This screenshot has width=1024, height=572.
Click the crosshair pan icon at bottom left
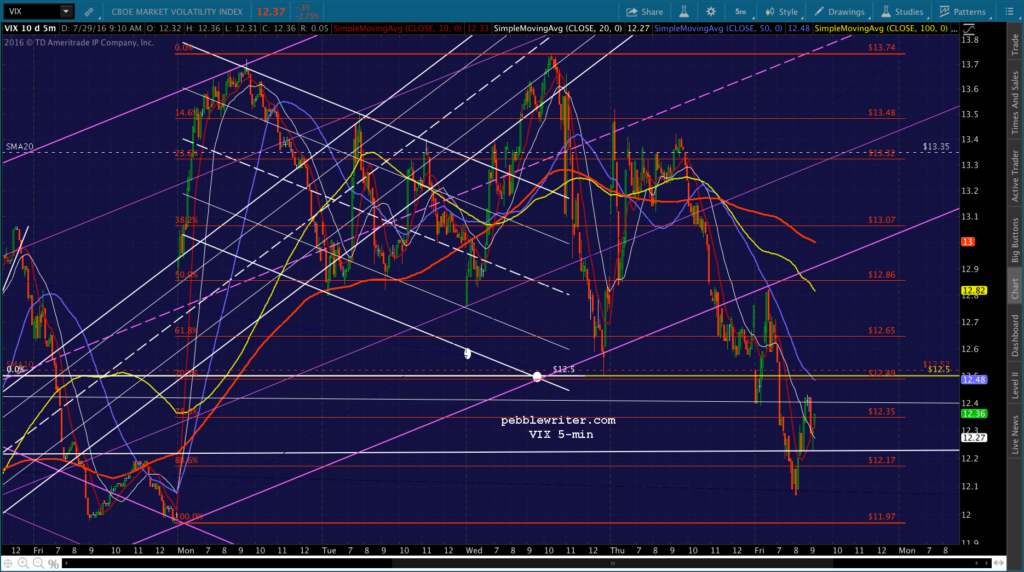pos(8,563)
